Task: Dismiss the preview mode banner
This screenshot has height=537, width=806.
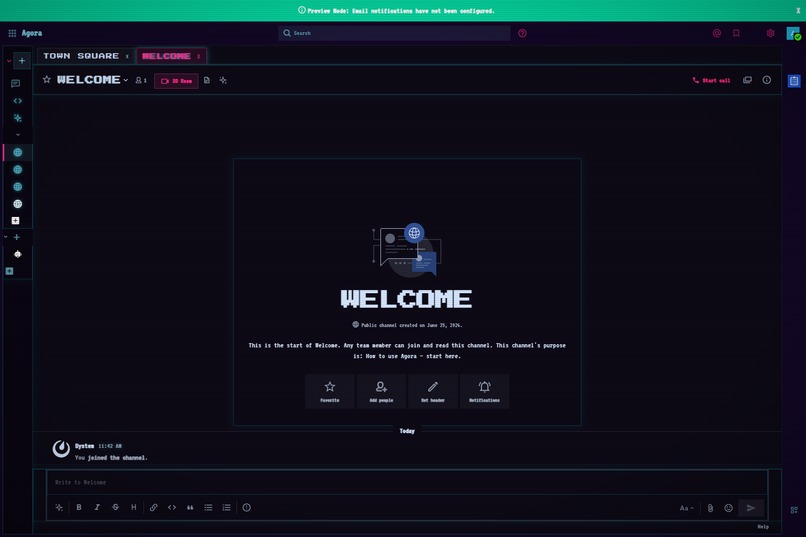Action: [798, 10]
